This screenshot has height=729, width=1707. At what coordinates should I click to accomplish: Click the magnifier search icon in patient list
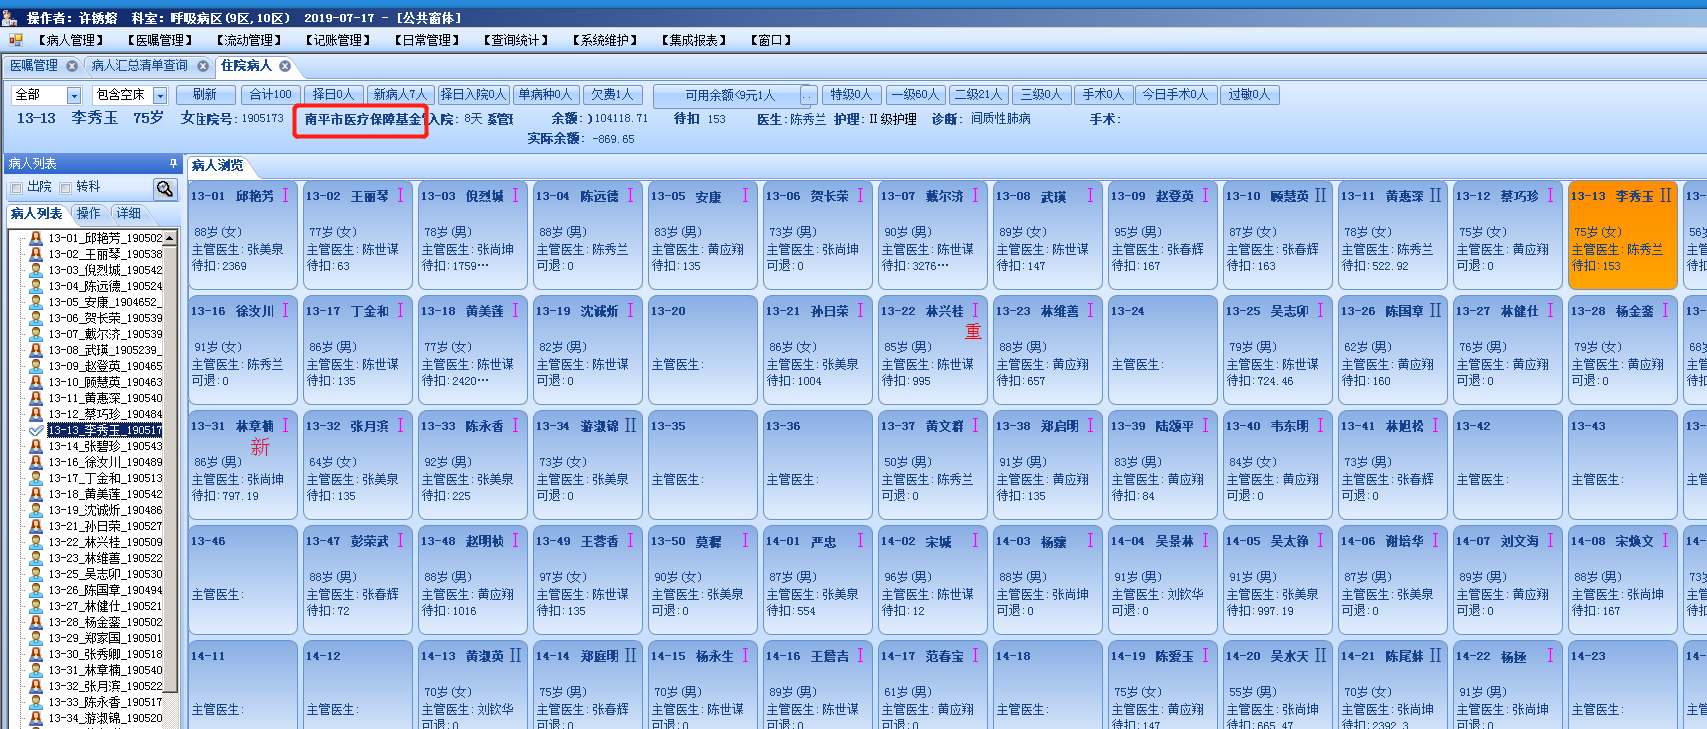pos(164,188)
